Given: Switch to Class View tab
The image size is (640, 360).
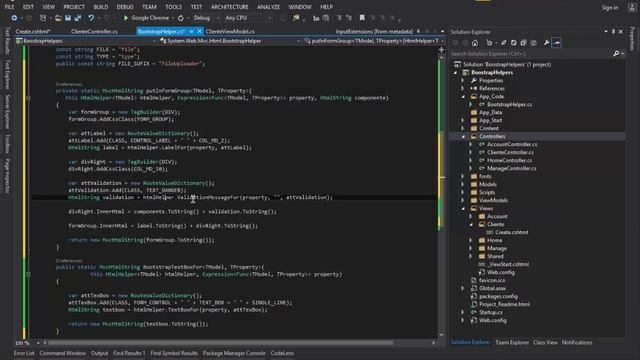Looking at the screenshot, I should [x=545, y=342].
